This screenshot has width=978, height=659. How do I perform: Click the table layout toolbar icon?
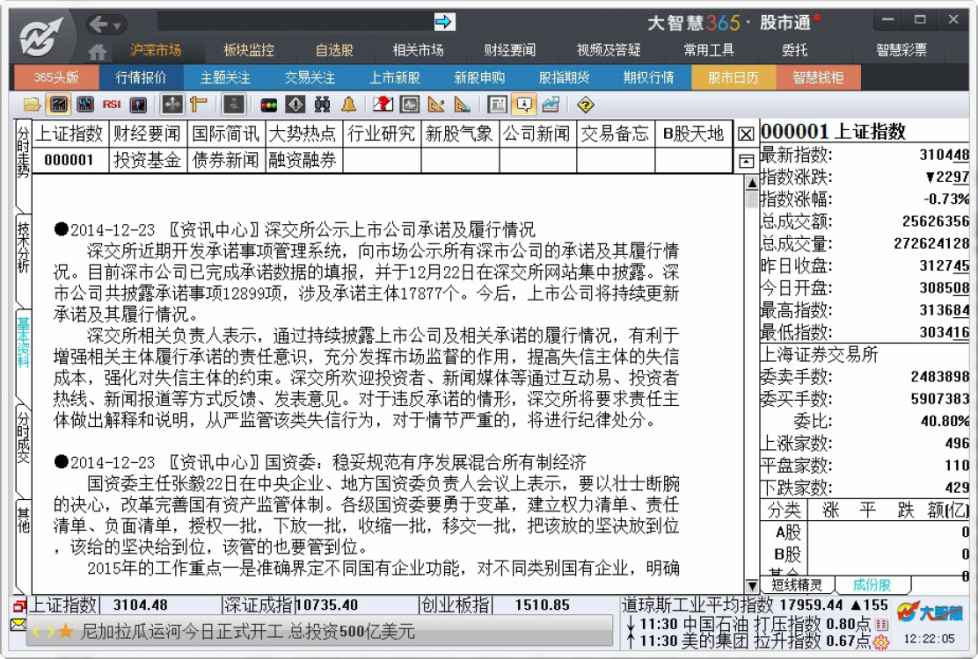tap(496, 105)
